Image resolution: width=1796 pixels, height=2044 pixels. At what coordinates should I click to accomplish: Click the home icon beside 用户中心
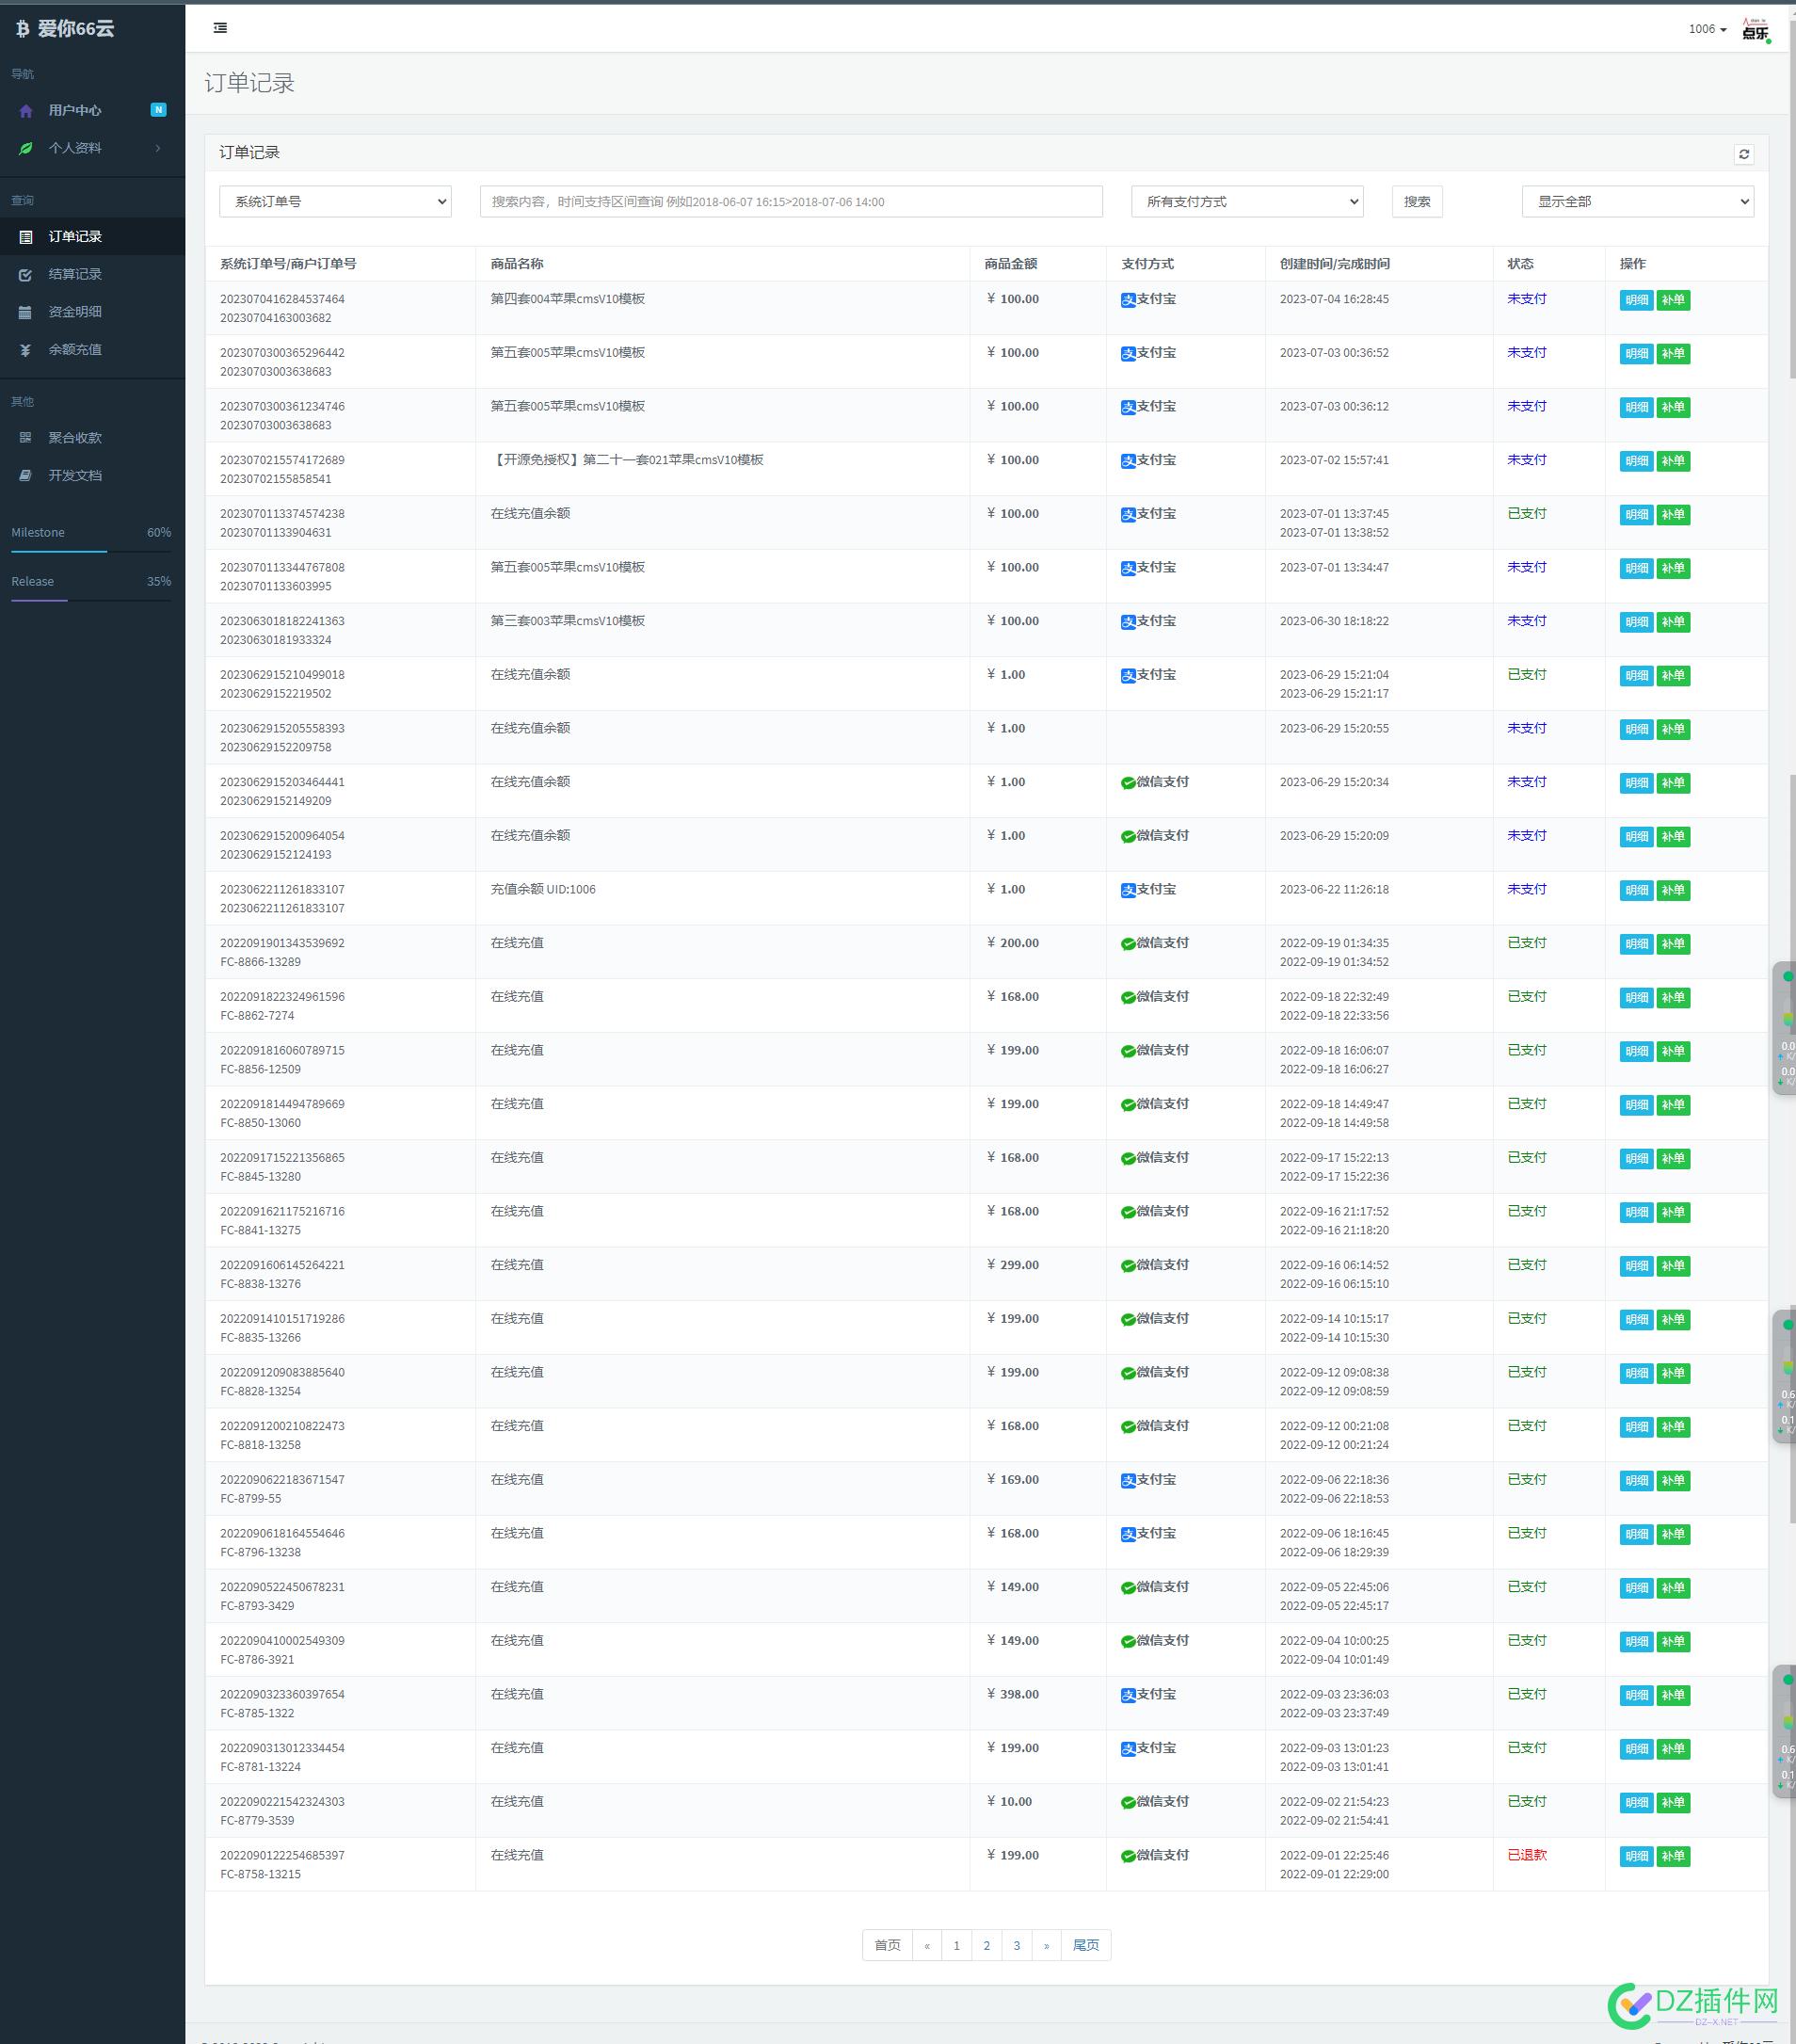[x=26, y=111]
